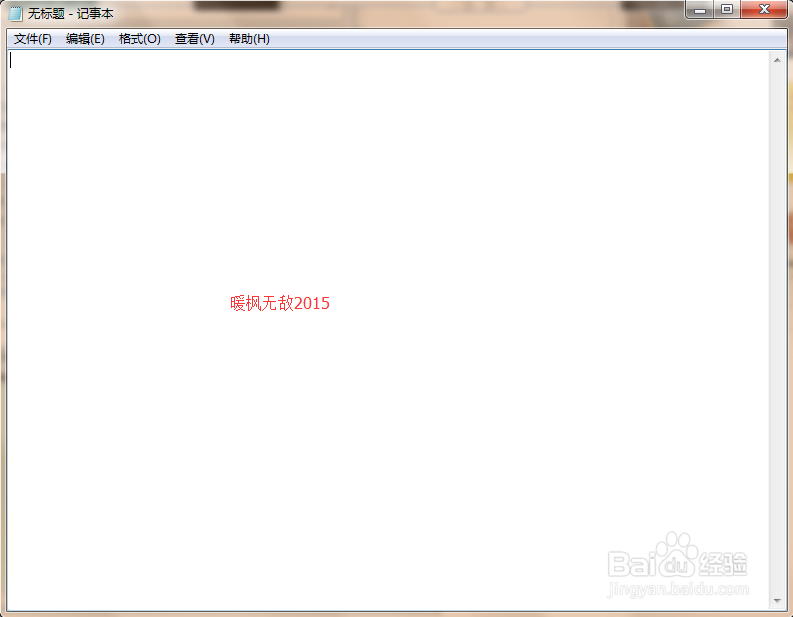
Task: Open the 帮助(H) menu
Action: pos(249,39)
